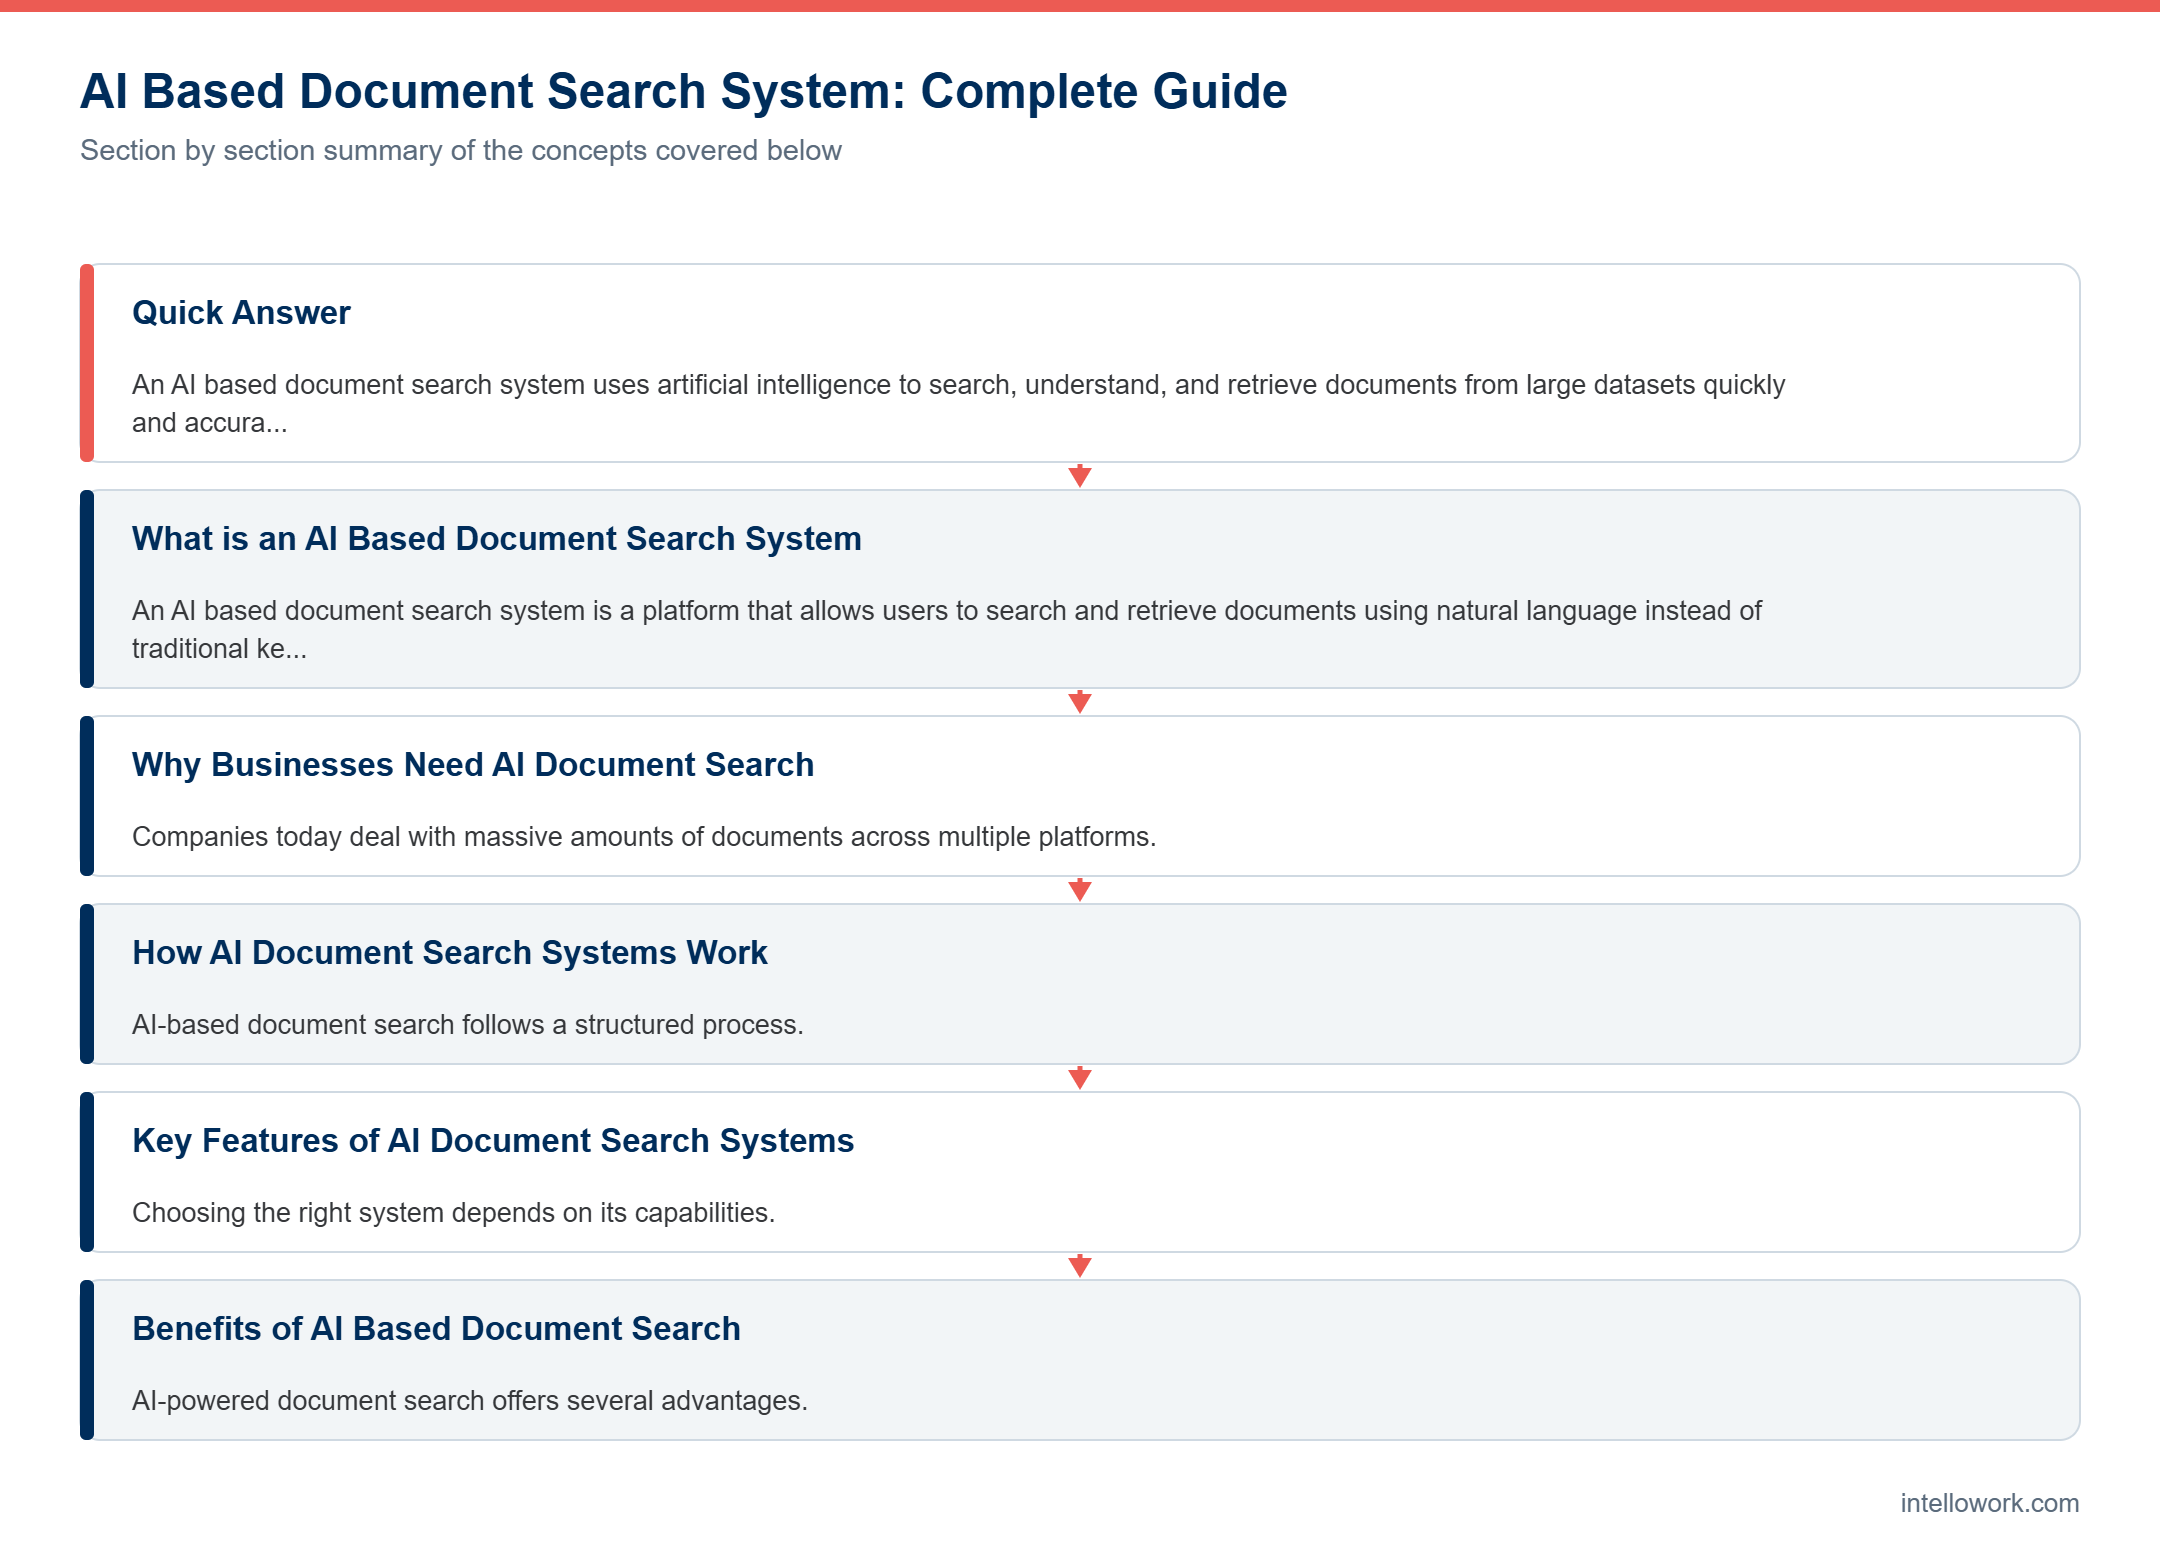Click text "AI-powered document search offers several advantages."
This screenshot has width=2160, height=1552.
pyautogui.click(x=470, y=1401)
